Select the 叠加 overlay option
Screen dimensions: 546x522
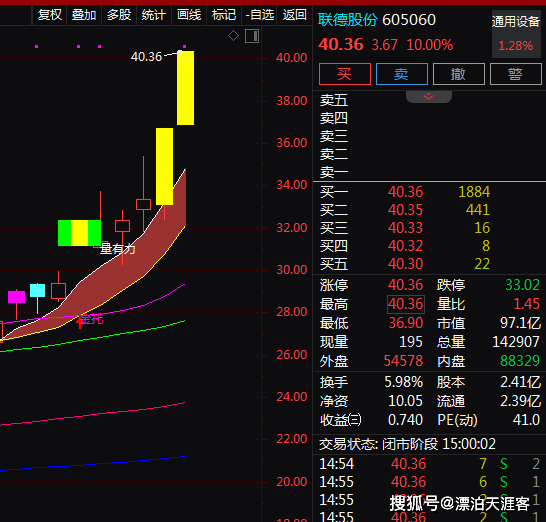(84, 15)
